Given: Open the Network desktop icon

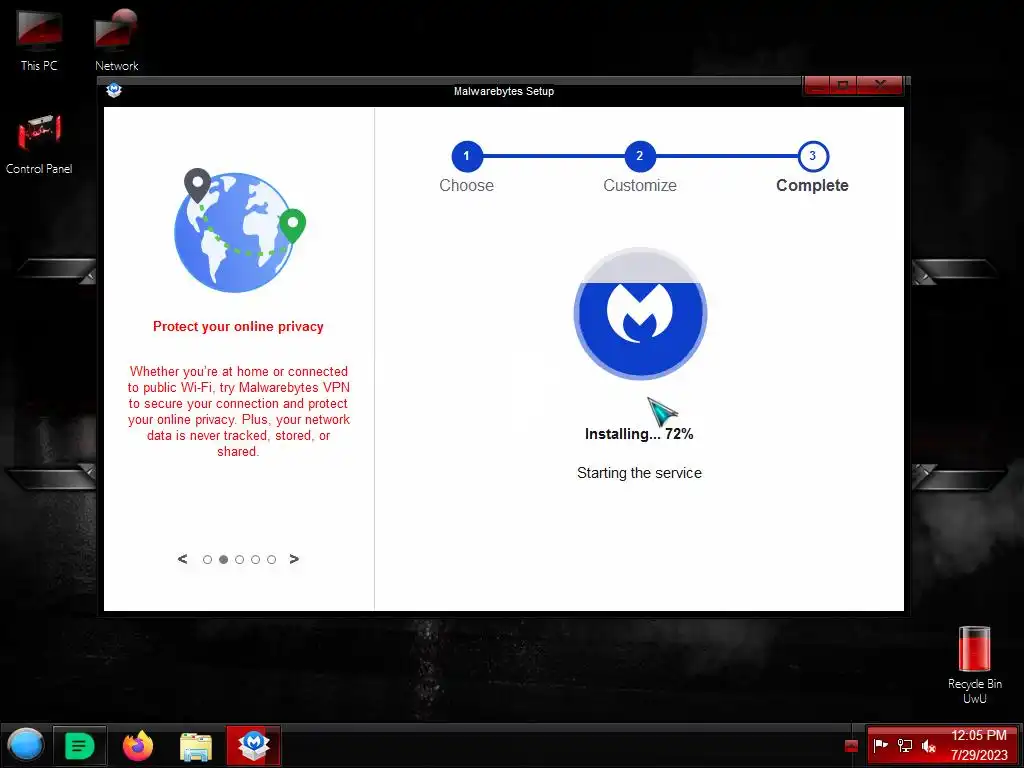Looking at the screenshot, I should pos(116,39).
